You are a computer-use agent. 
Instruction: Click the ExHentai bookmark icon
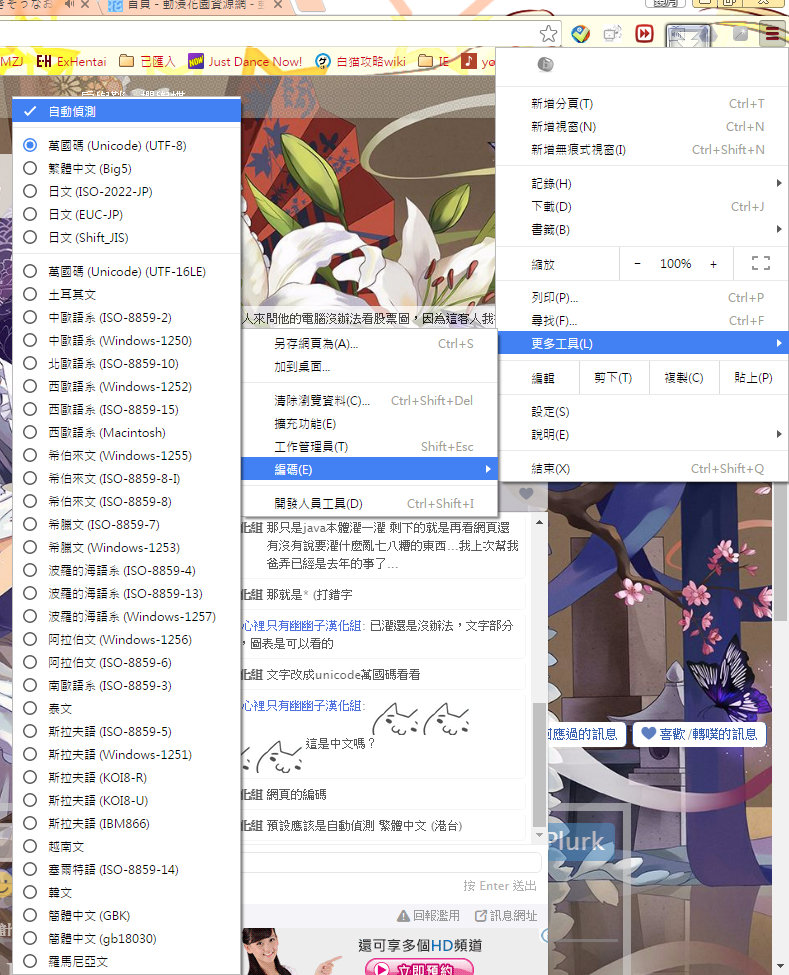coord(44,62)
